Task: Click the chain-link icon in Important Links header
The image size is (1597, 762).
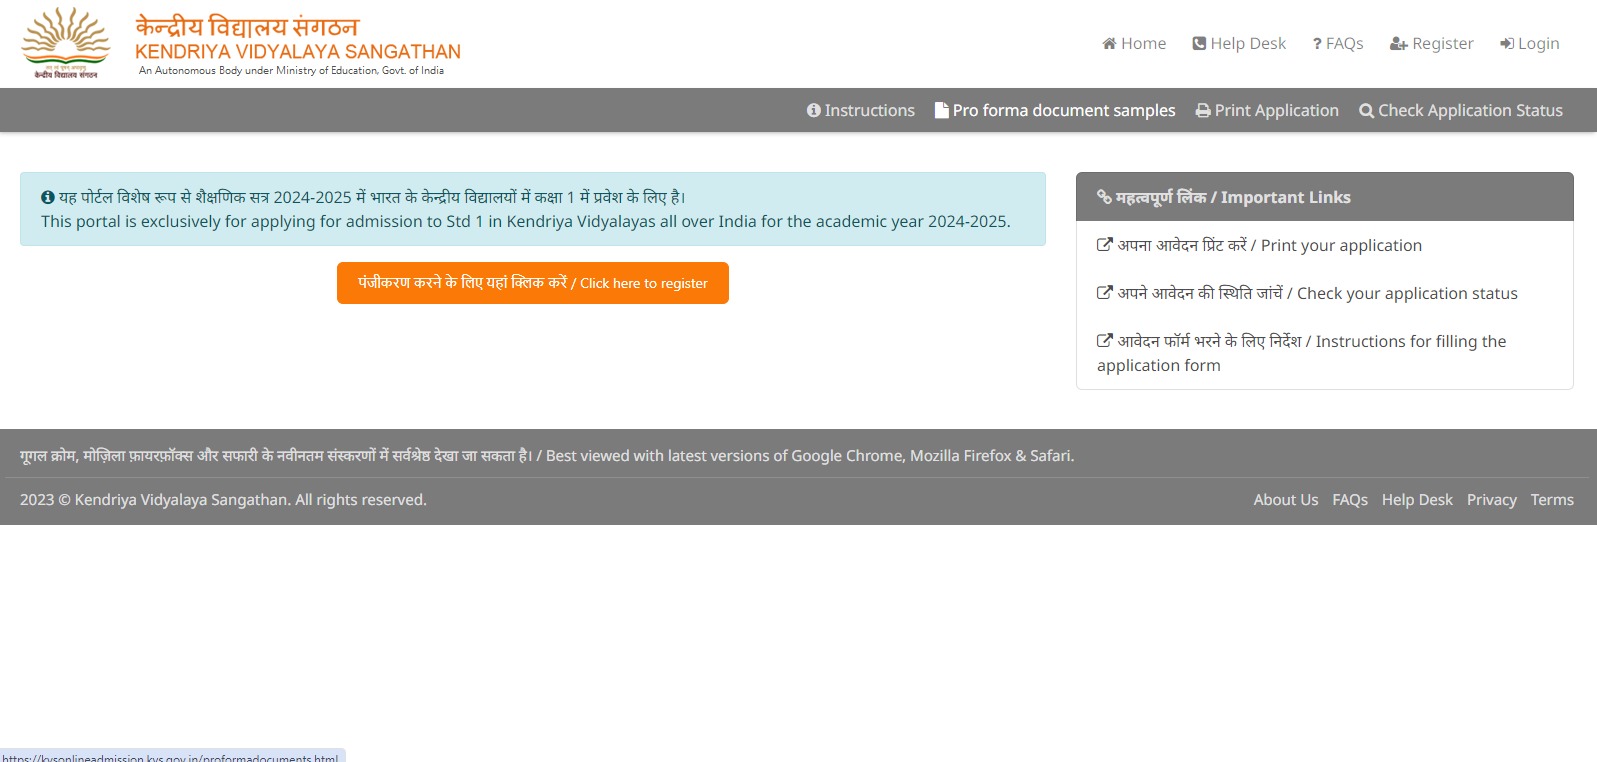Action: tap(1104, 197)
